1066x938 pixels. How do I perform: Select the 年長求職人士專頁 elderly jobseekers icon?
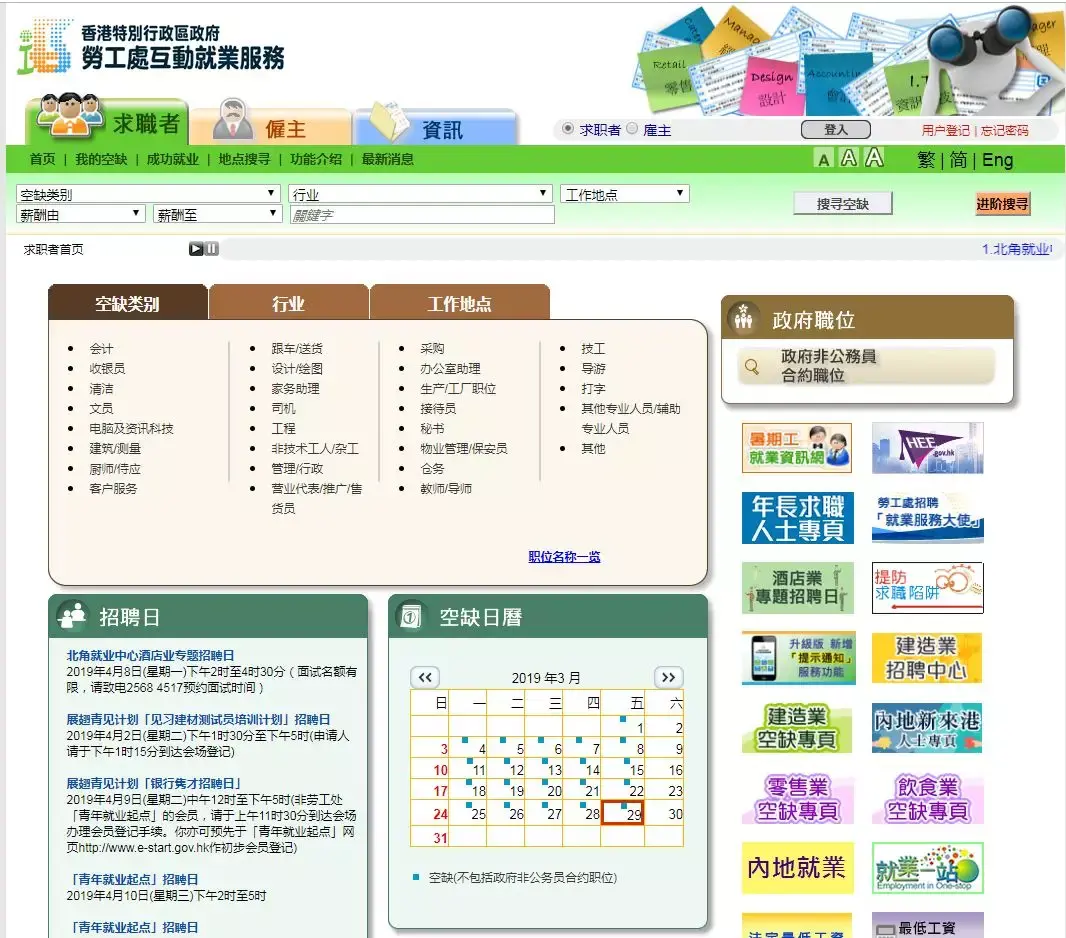pos(796,517)
